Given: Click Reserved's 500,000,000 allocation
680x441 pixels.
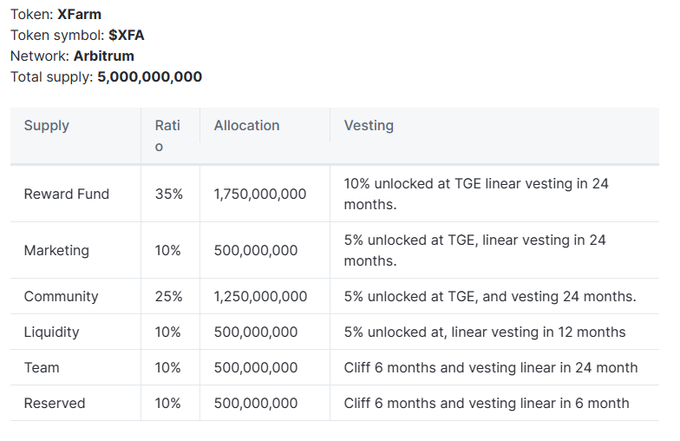Looking at the screenshot, I should coord(256,403).
